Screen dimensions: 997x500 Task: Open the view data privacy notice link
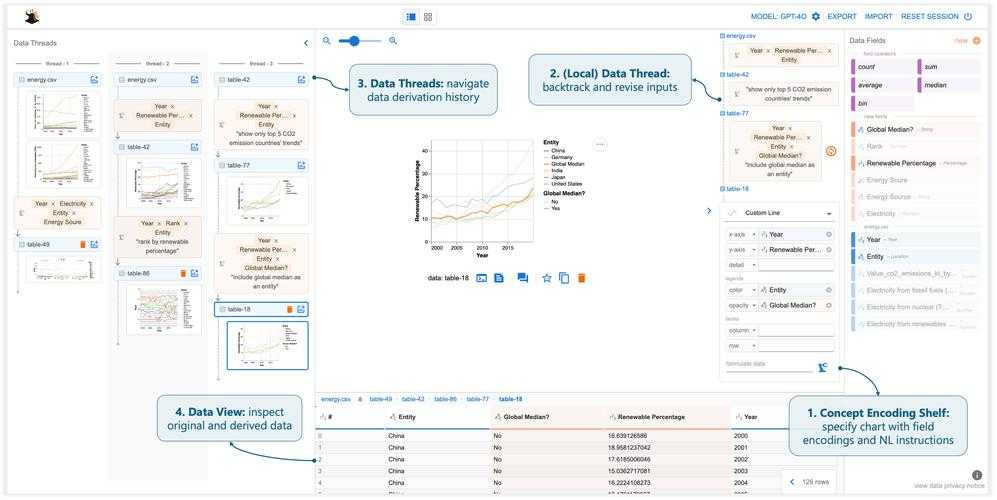(949, 486)
